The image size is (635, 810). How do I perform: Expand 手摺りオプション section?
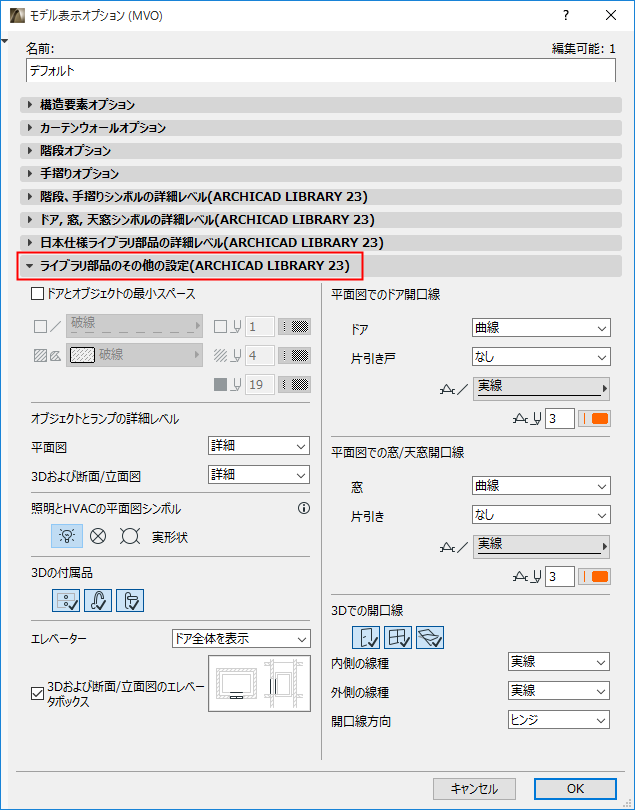[x=320, y=174]
